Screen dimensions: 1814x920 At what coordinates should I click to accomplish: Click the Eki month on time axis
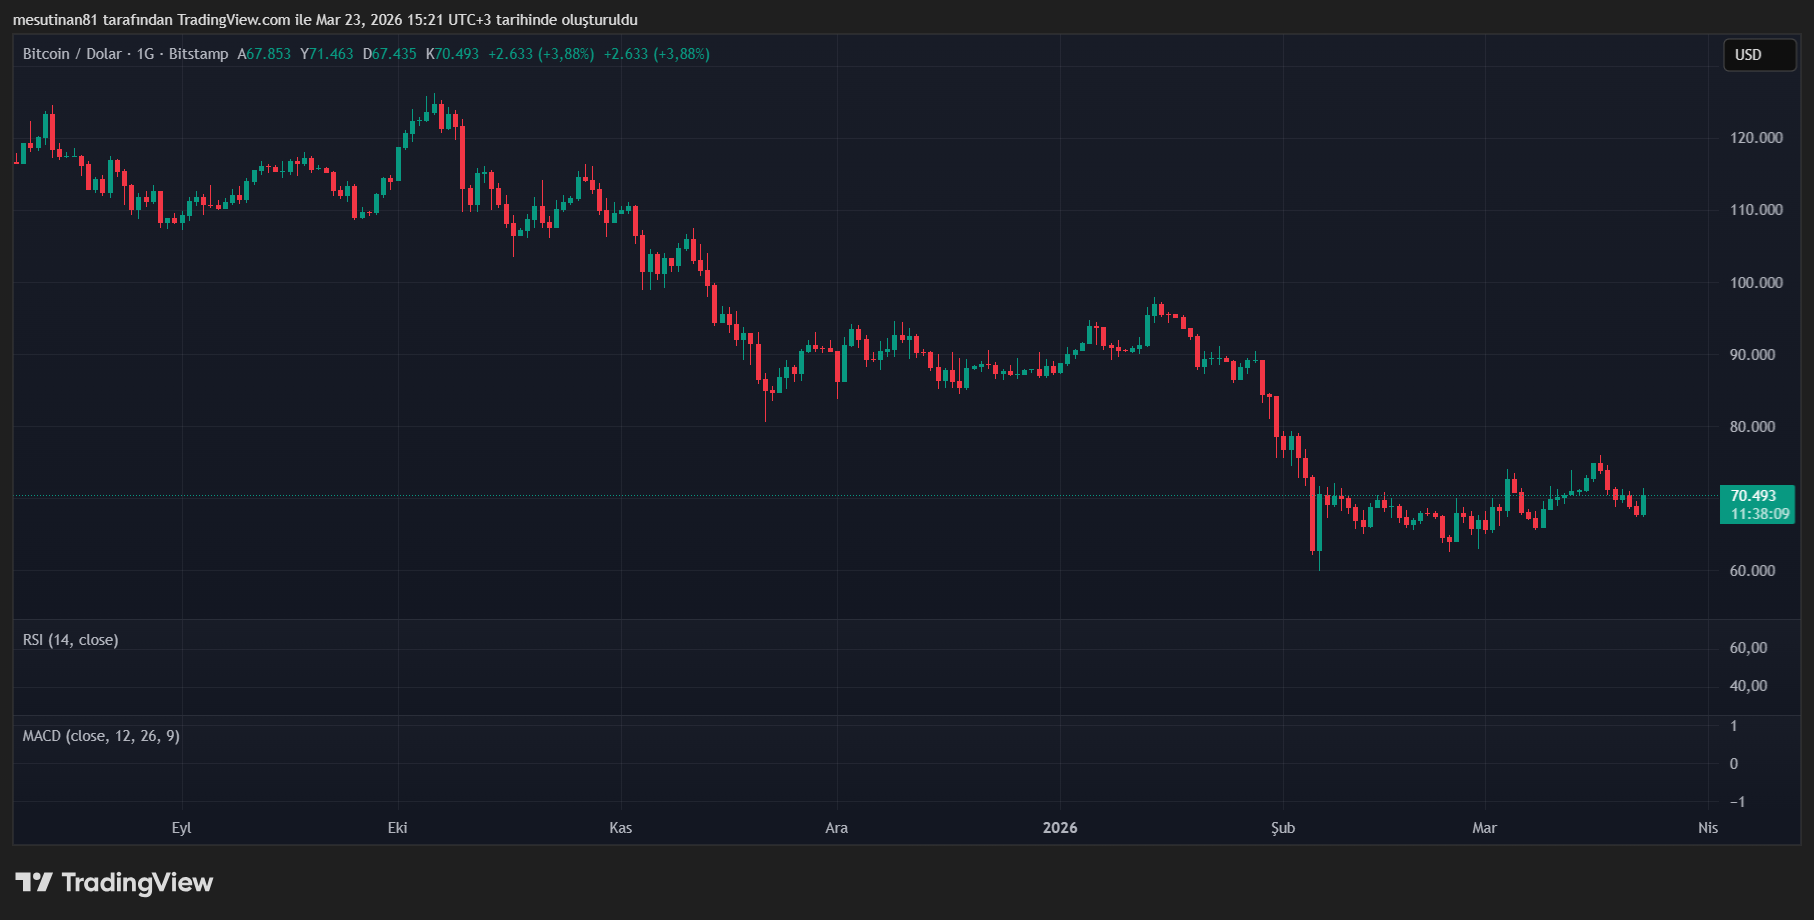[397, 828]
